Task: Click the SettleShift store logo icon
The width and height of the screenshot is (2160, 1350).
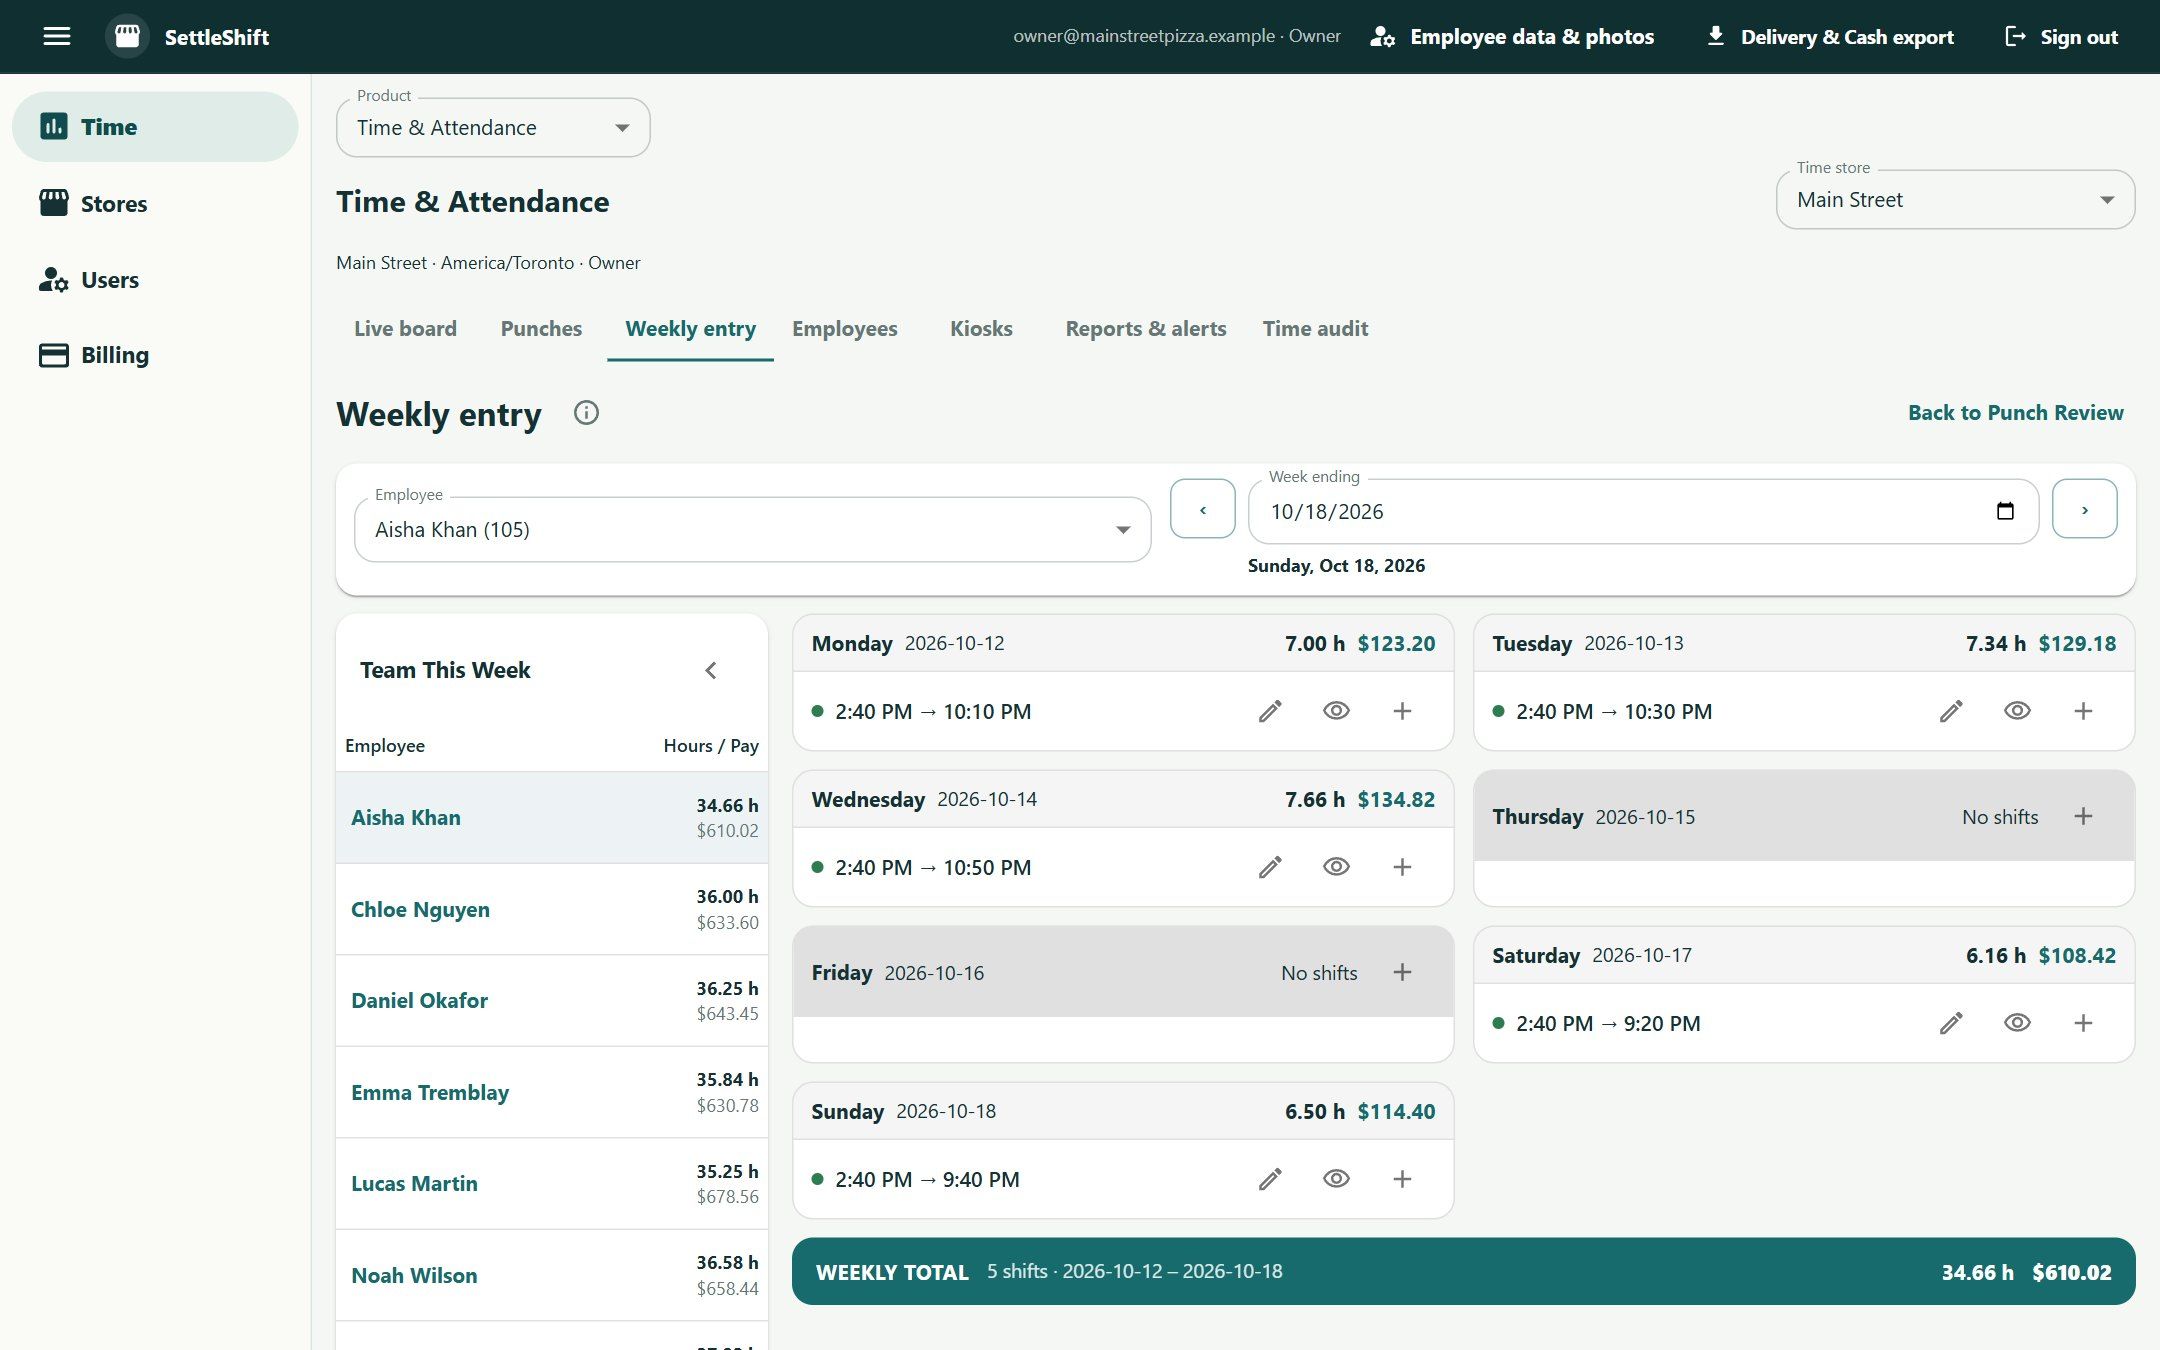Action: [127, 37]
